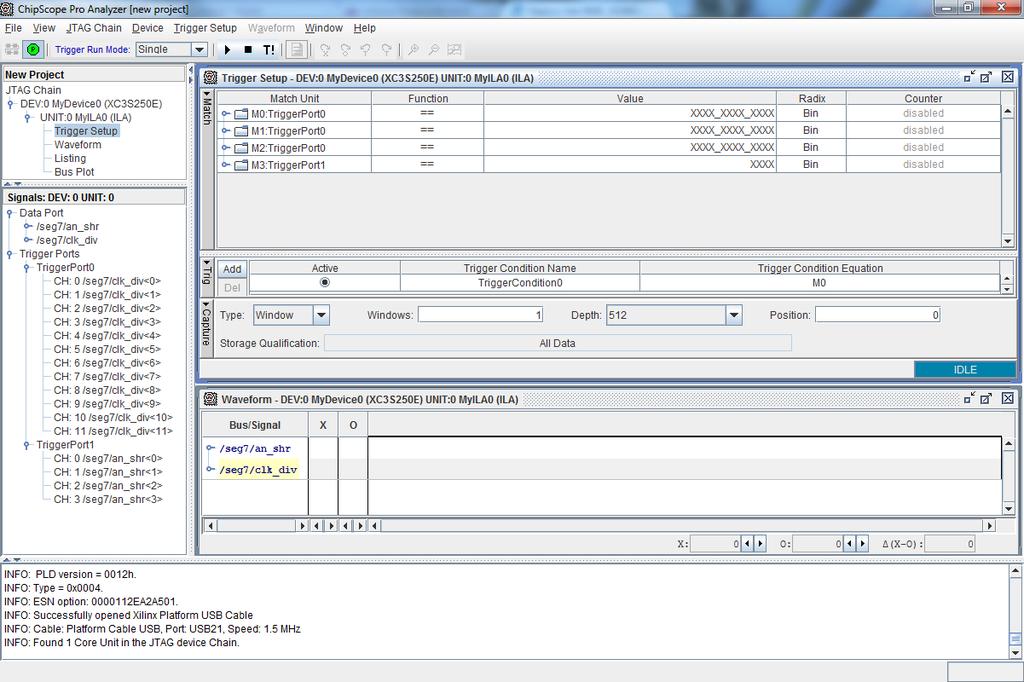Image resolution: width=1024 pixels, height=682 pixels.
Task: Click the Stop acquisition square icon
Action: (x=248, y=49)
